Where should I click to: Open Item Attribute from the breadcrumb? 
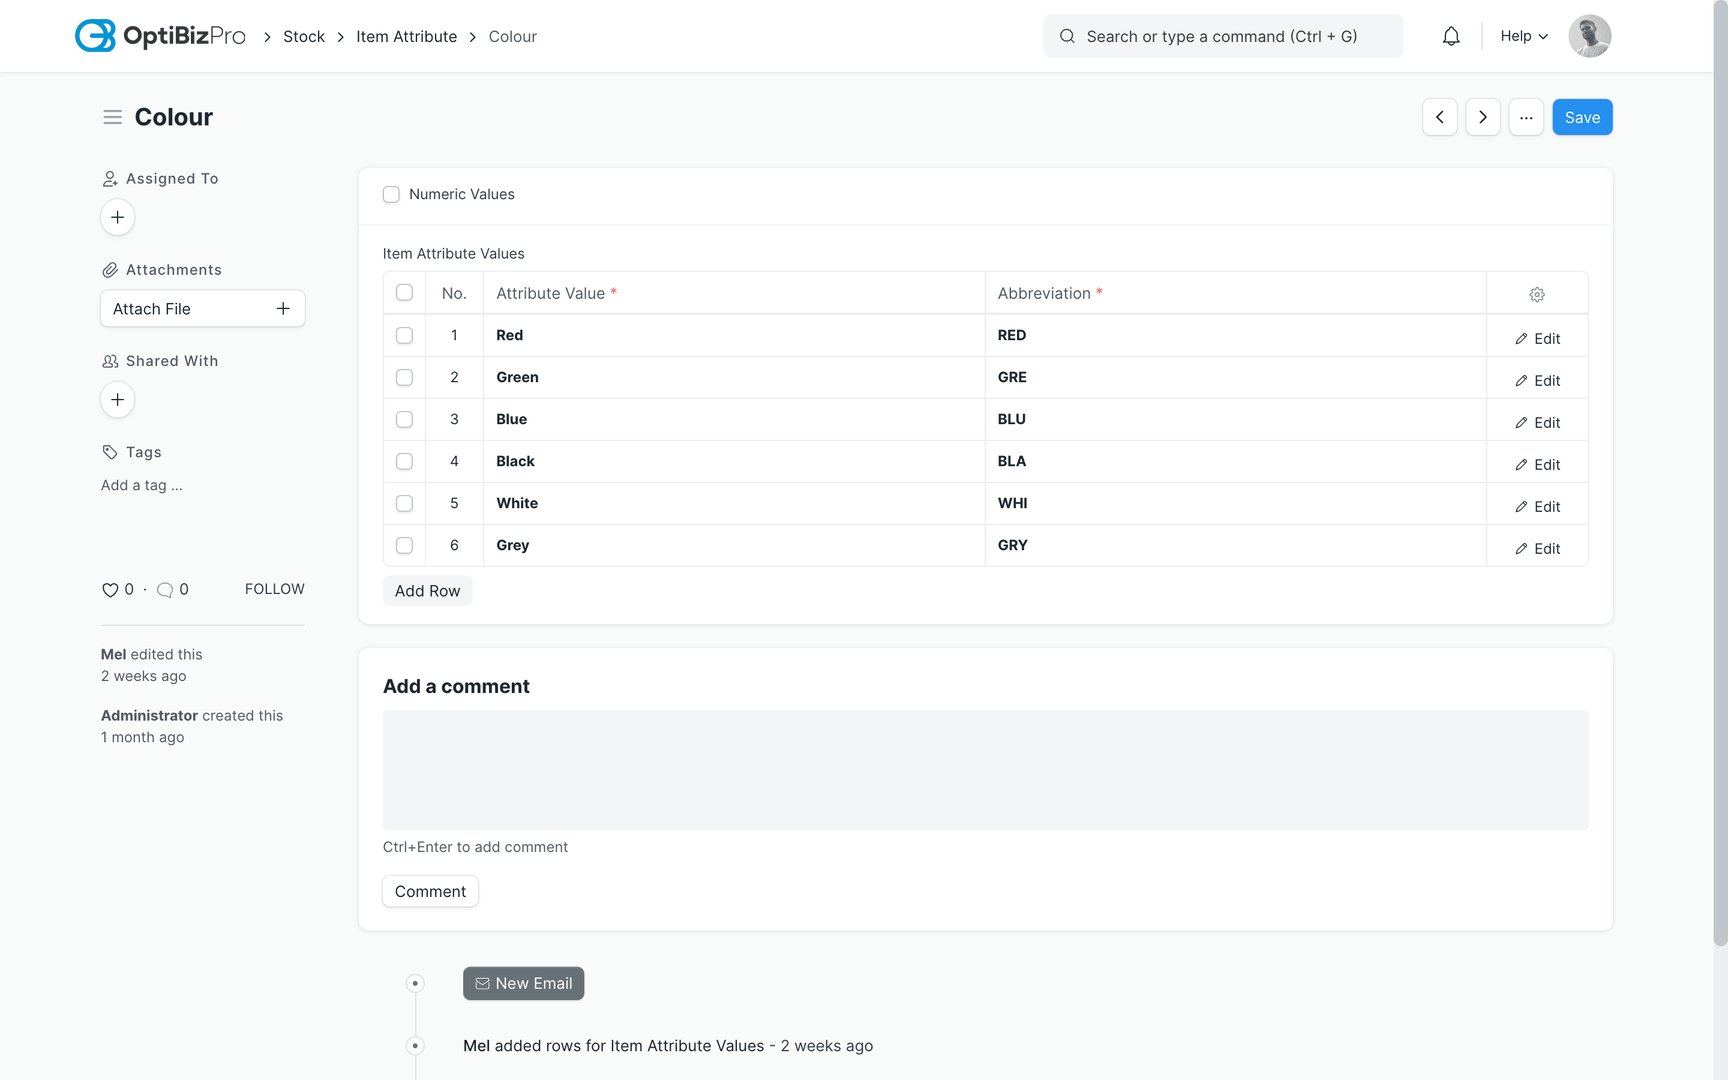[x=406, y=36]
